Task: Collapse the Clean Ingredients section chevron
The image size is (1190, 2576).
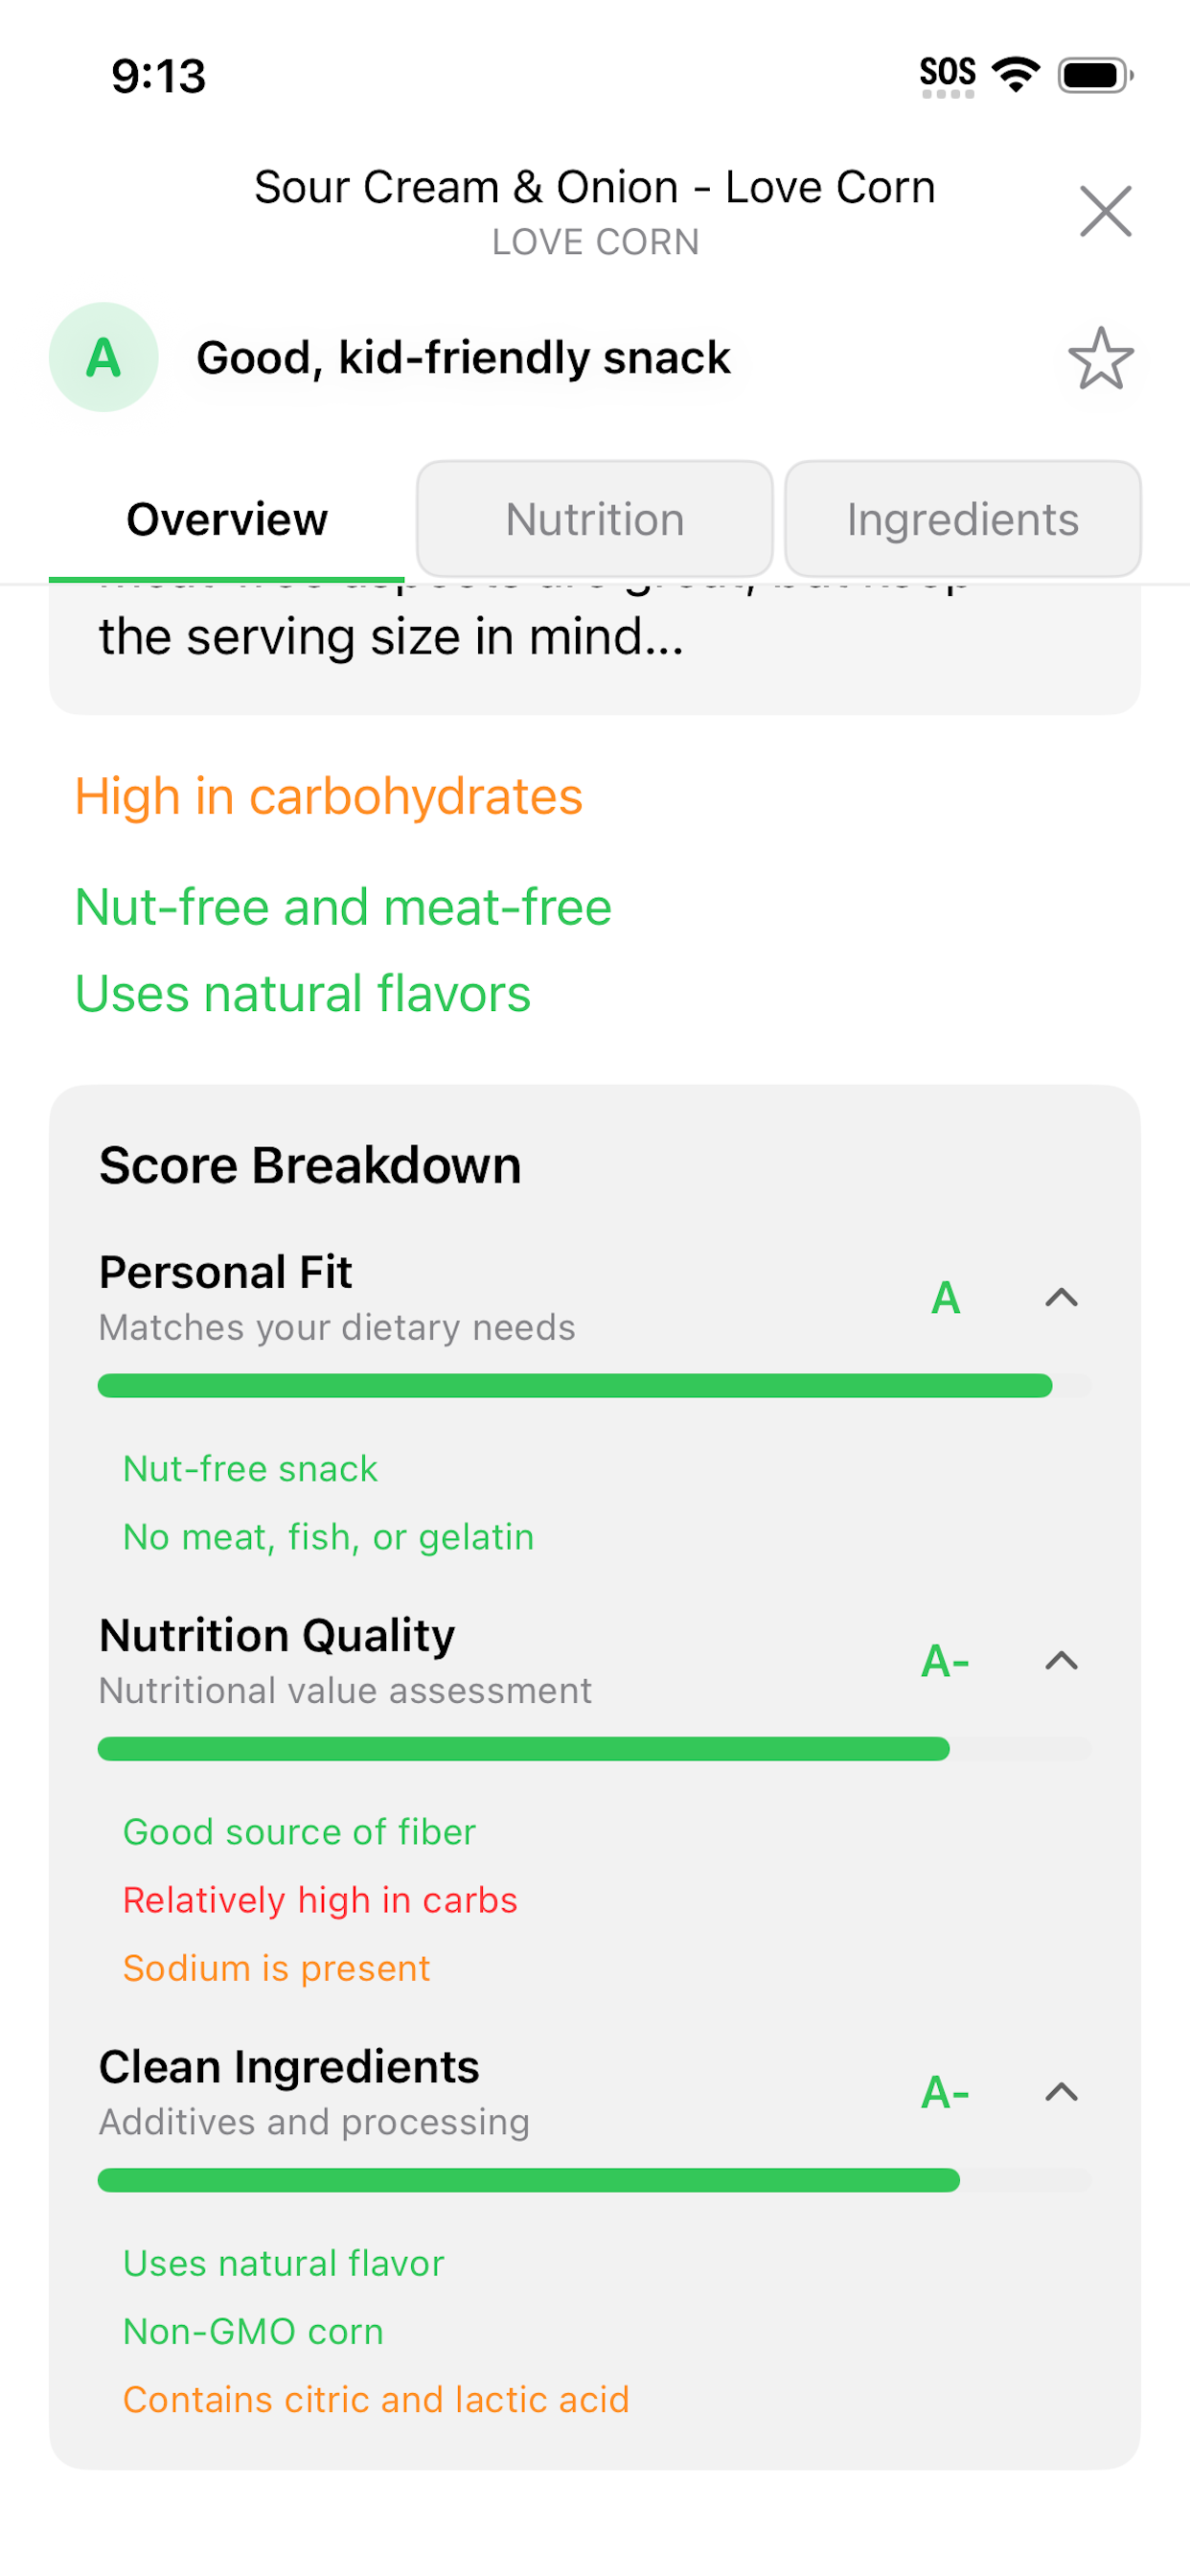Action: (1061, 2091)
